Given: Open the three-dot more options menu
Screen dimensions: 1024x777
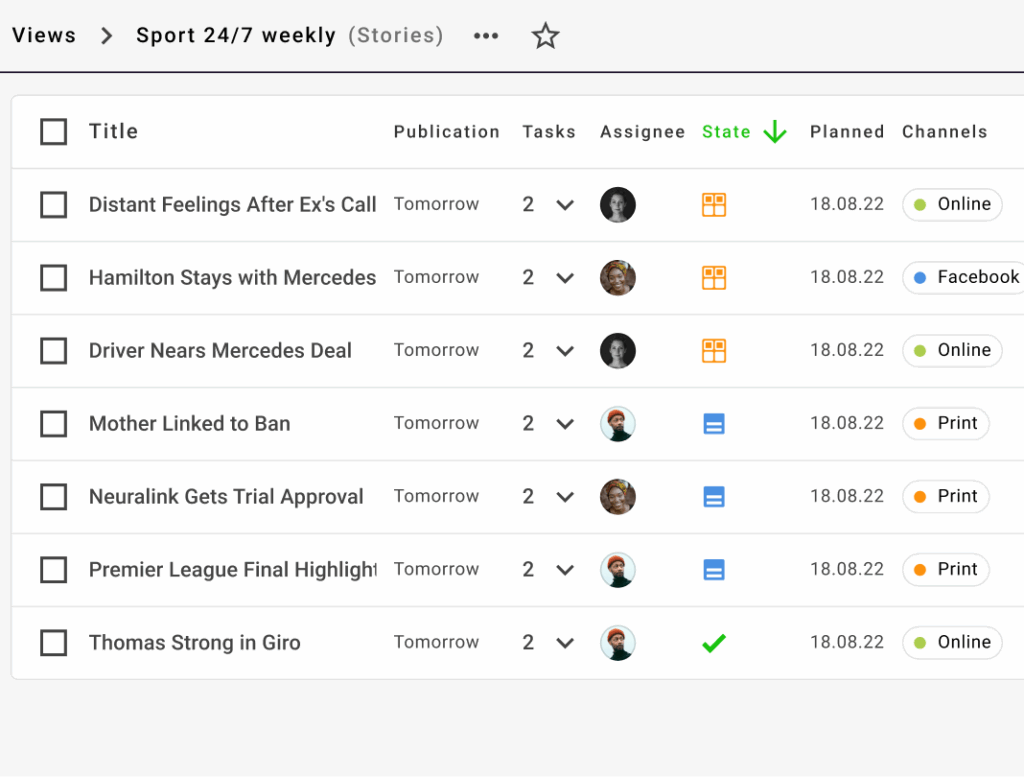Looking at the screenshot, I should [x=486, y=36].
